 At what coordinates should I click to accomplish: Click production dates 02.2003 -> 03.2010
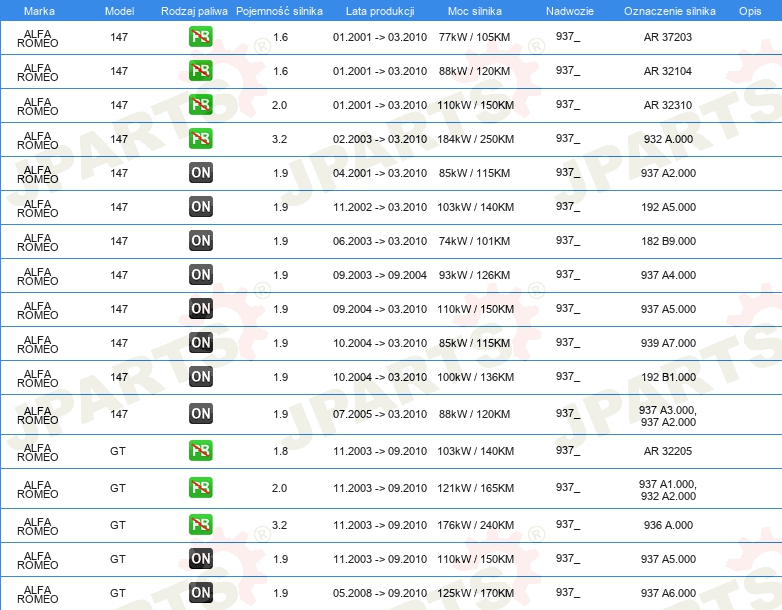click(x=380, y=139)
